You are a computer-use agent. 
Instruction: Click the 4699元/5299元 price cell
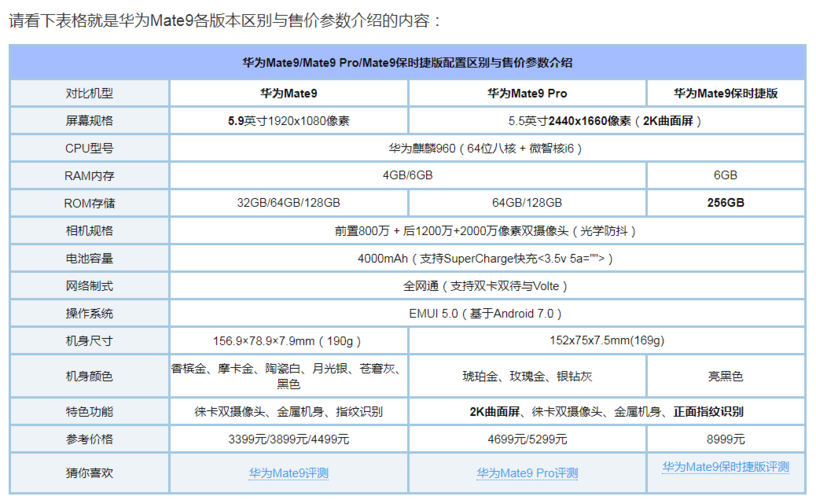pos(527,439)
